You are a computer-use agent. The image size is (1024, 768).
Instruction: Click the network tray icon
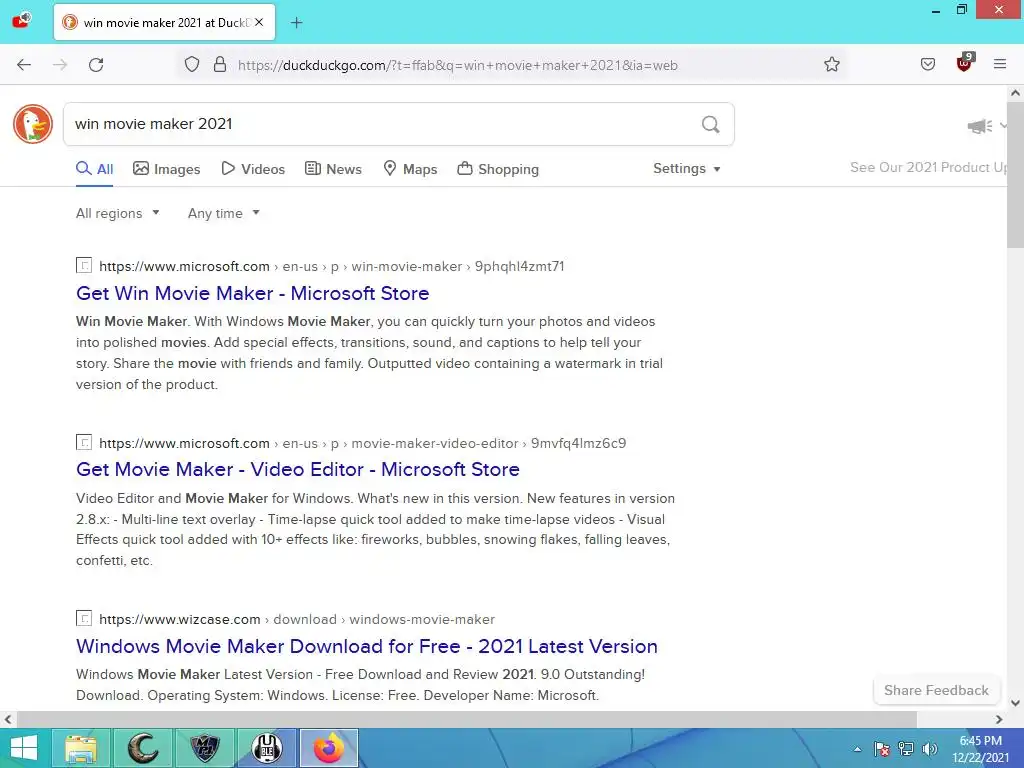coord(906,749)
